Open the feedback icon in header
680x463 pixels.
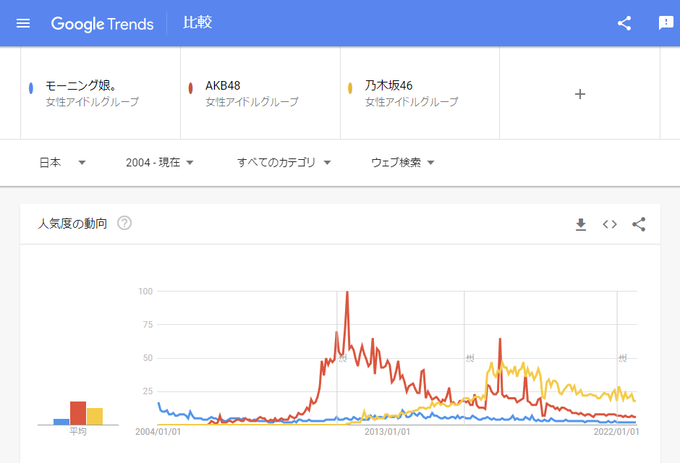click(666, 23)
